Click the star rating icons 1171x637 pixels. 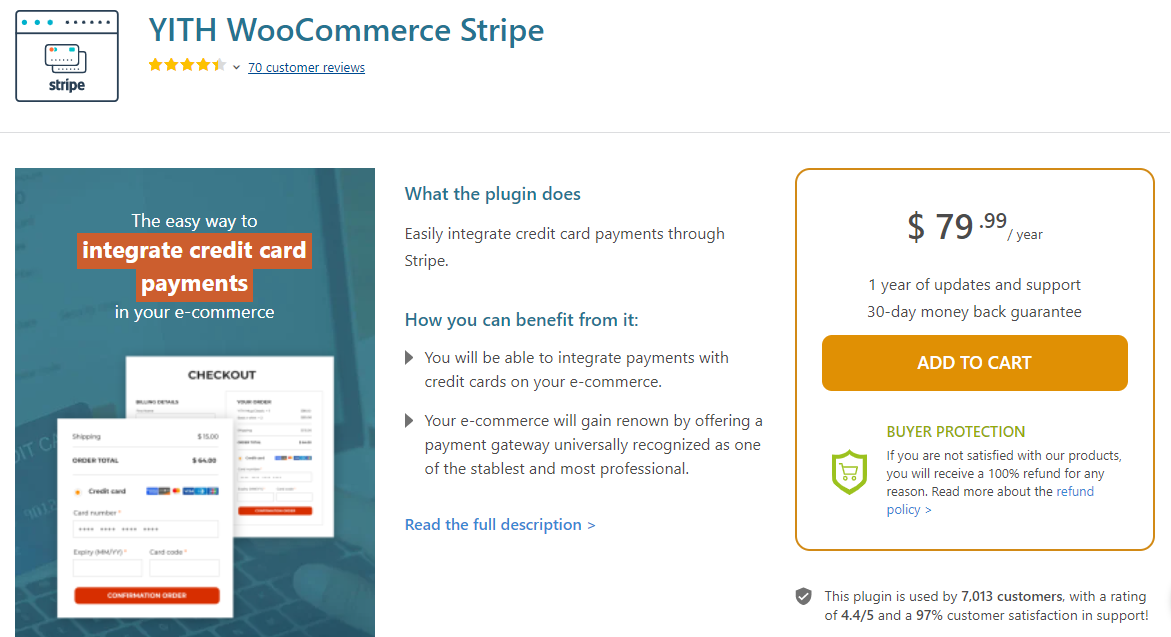pos(187,65)
